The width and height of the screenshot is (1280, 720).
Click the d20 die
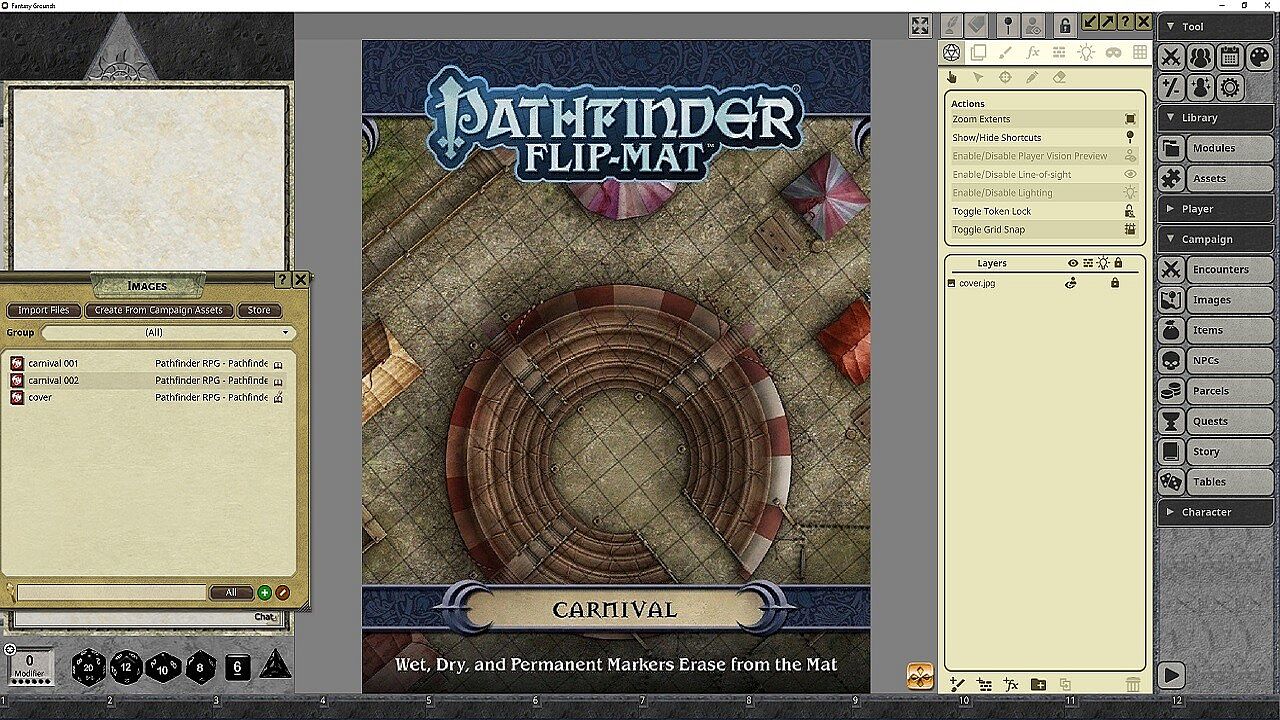click(89, 667)
